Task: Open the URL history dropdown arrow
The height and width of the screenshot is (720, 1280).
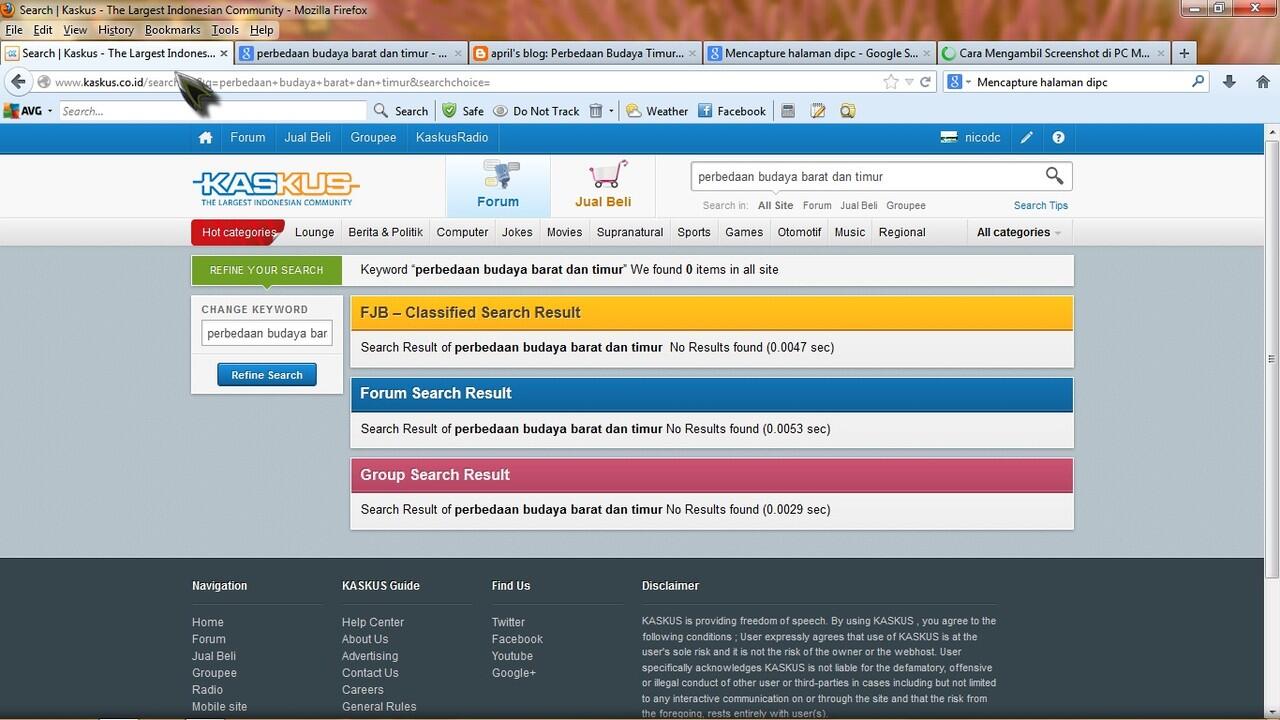Action: (x=909, y=82)
